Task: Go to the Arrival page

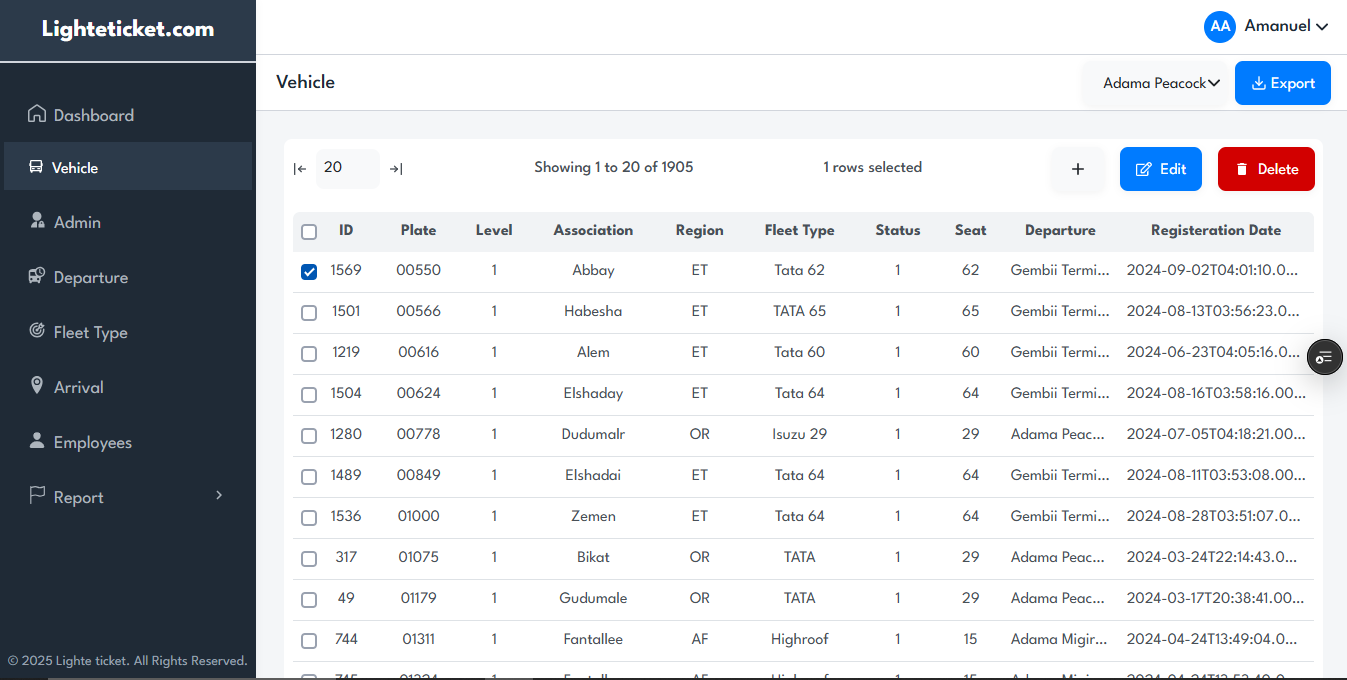Action: click(78, 386)
